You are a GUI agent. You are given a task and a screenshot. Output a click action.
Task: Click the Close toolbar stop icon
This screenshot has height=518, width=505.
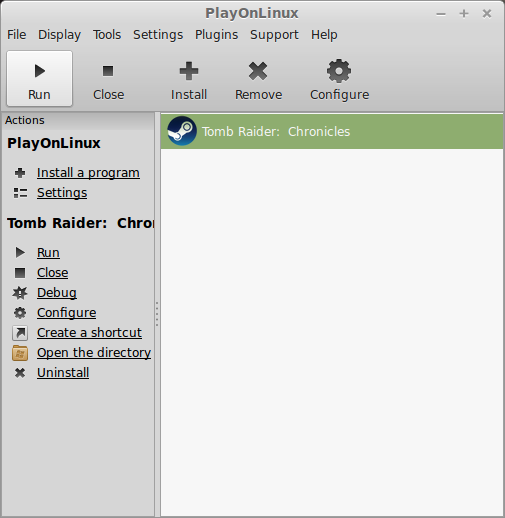tap(108, 71)
